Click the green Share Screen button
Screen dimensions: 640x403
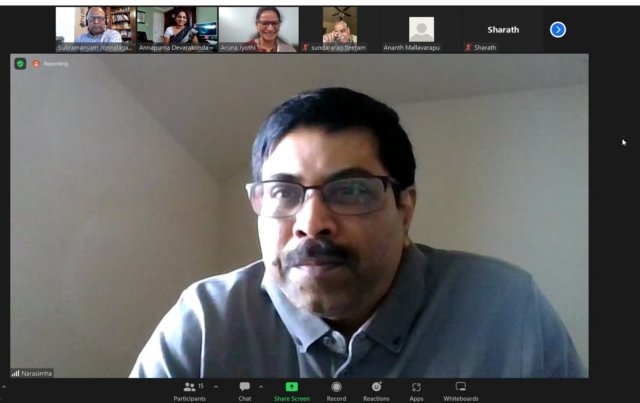pos(292,392)
